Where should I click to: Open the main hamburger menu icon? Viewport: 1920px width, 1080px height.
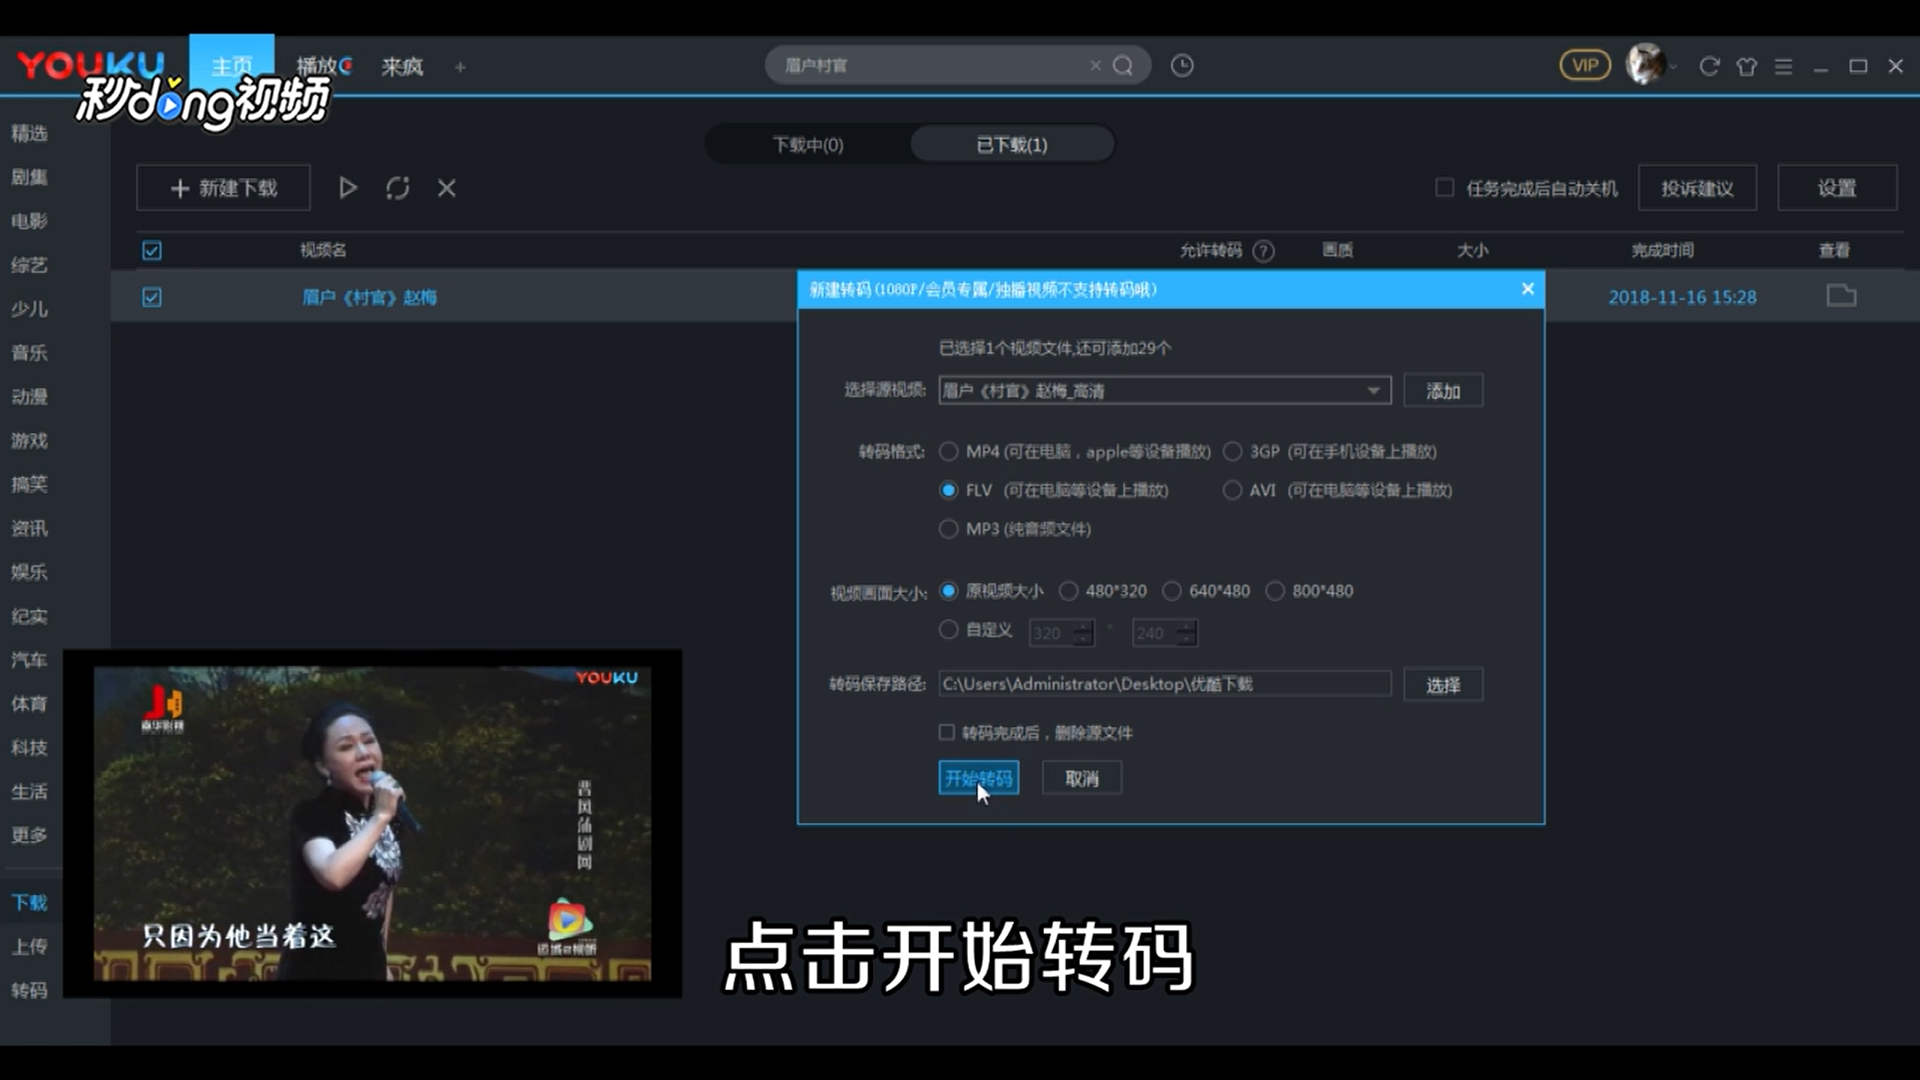(1783, 65)
